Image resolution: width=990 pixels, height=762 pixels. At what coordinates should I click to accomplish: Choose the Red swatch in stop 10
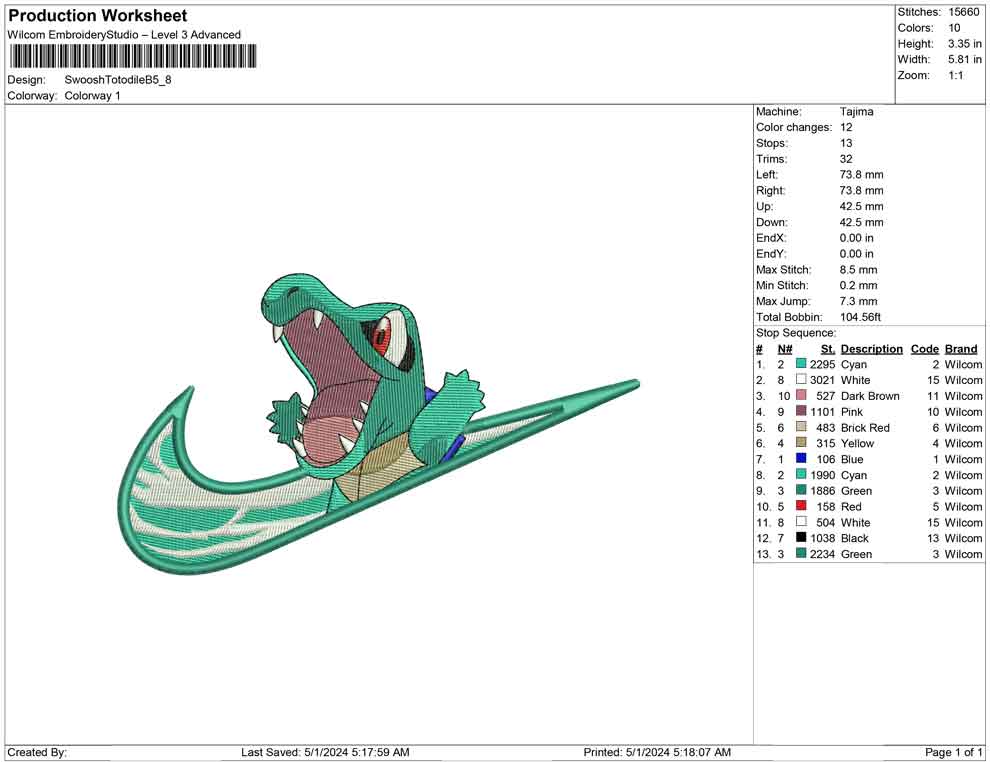801,507
